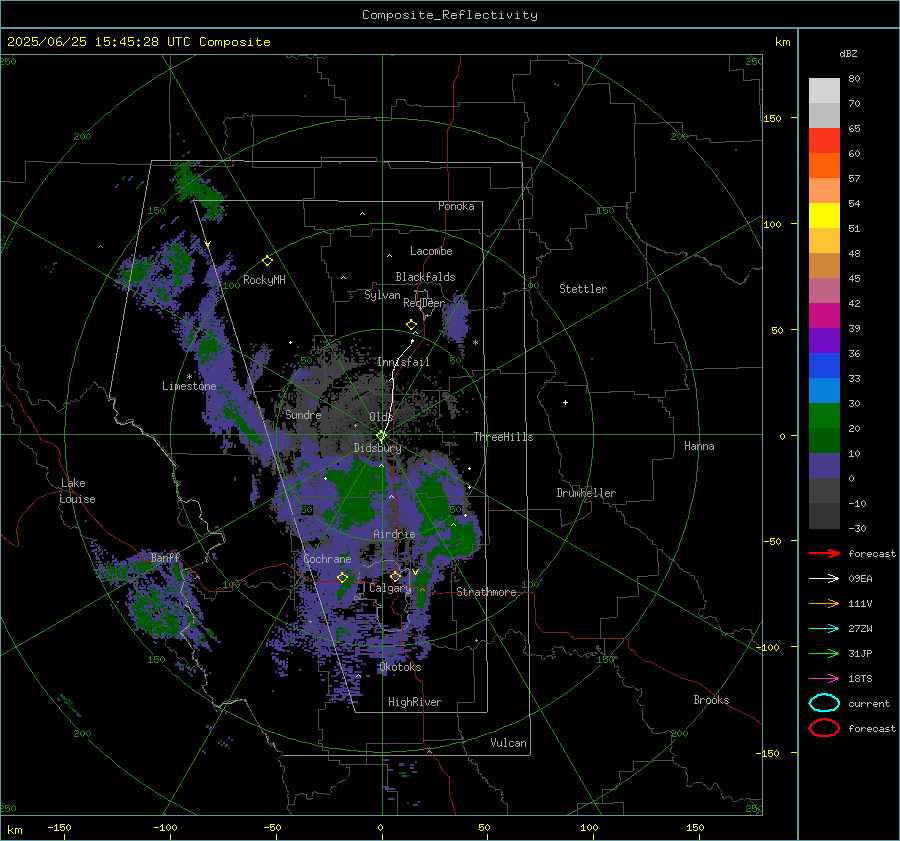Click the asterisk marker east of Innisfail
The height and width of the screenshot is (841, 900).
475,343
